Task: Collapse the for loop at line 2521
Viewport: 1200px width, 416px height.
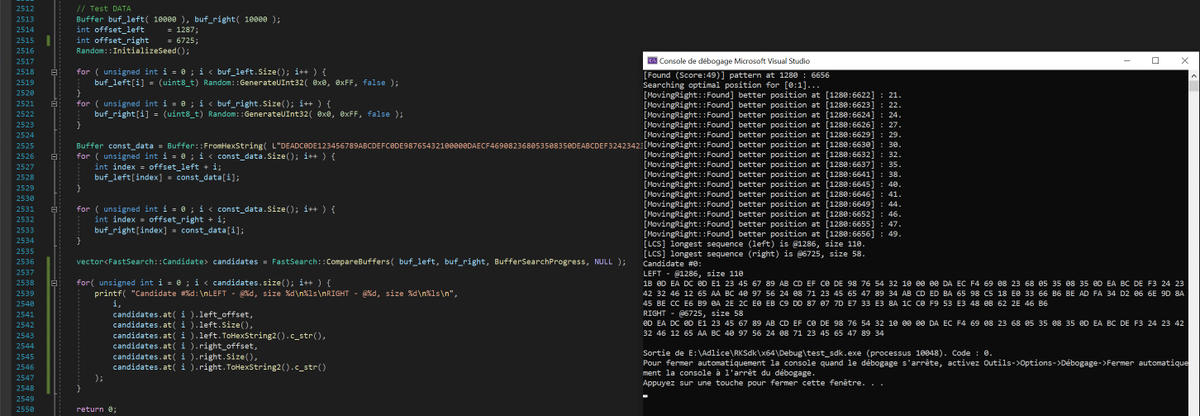Action: tap(52, 104)
